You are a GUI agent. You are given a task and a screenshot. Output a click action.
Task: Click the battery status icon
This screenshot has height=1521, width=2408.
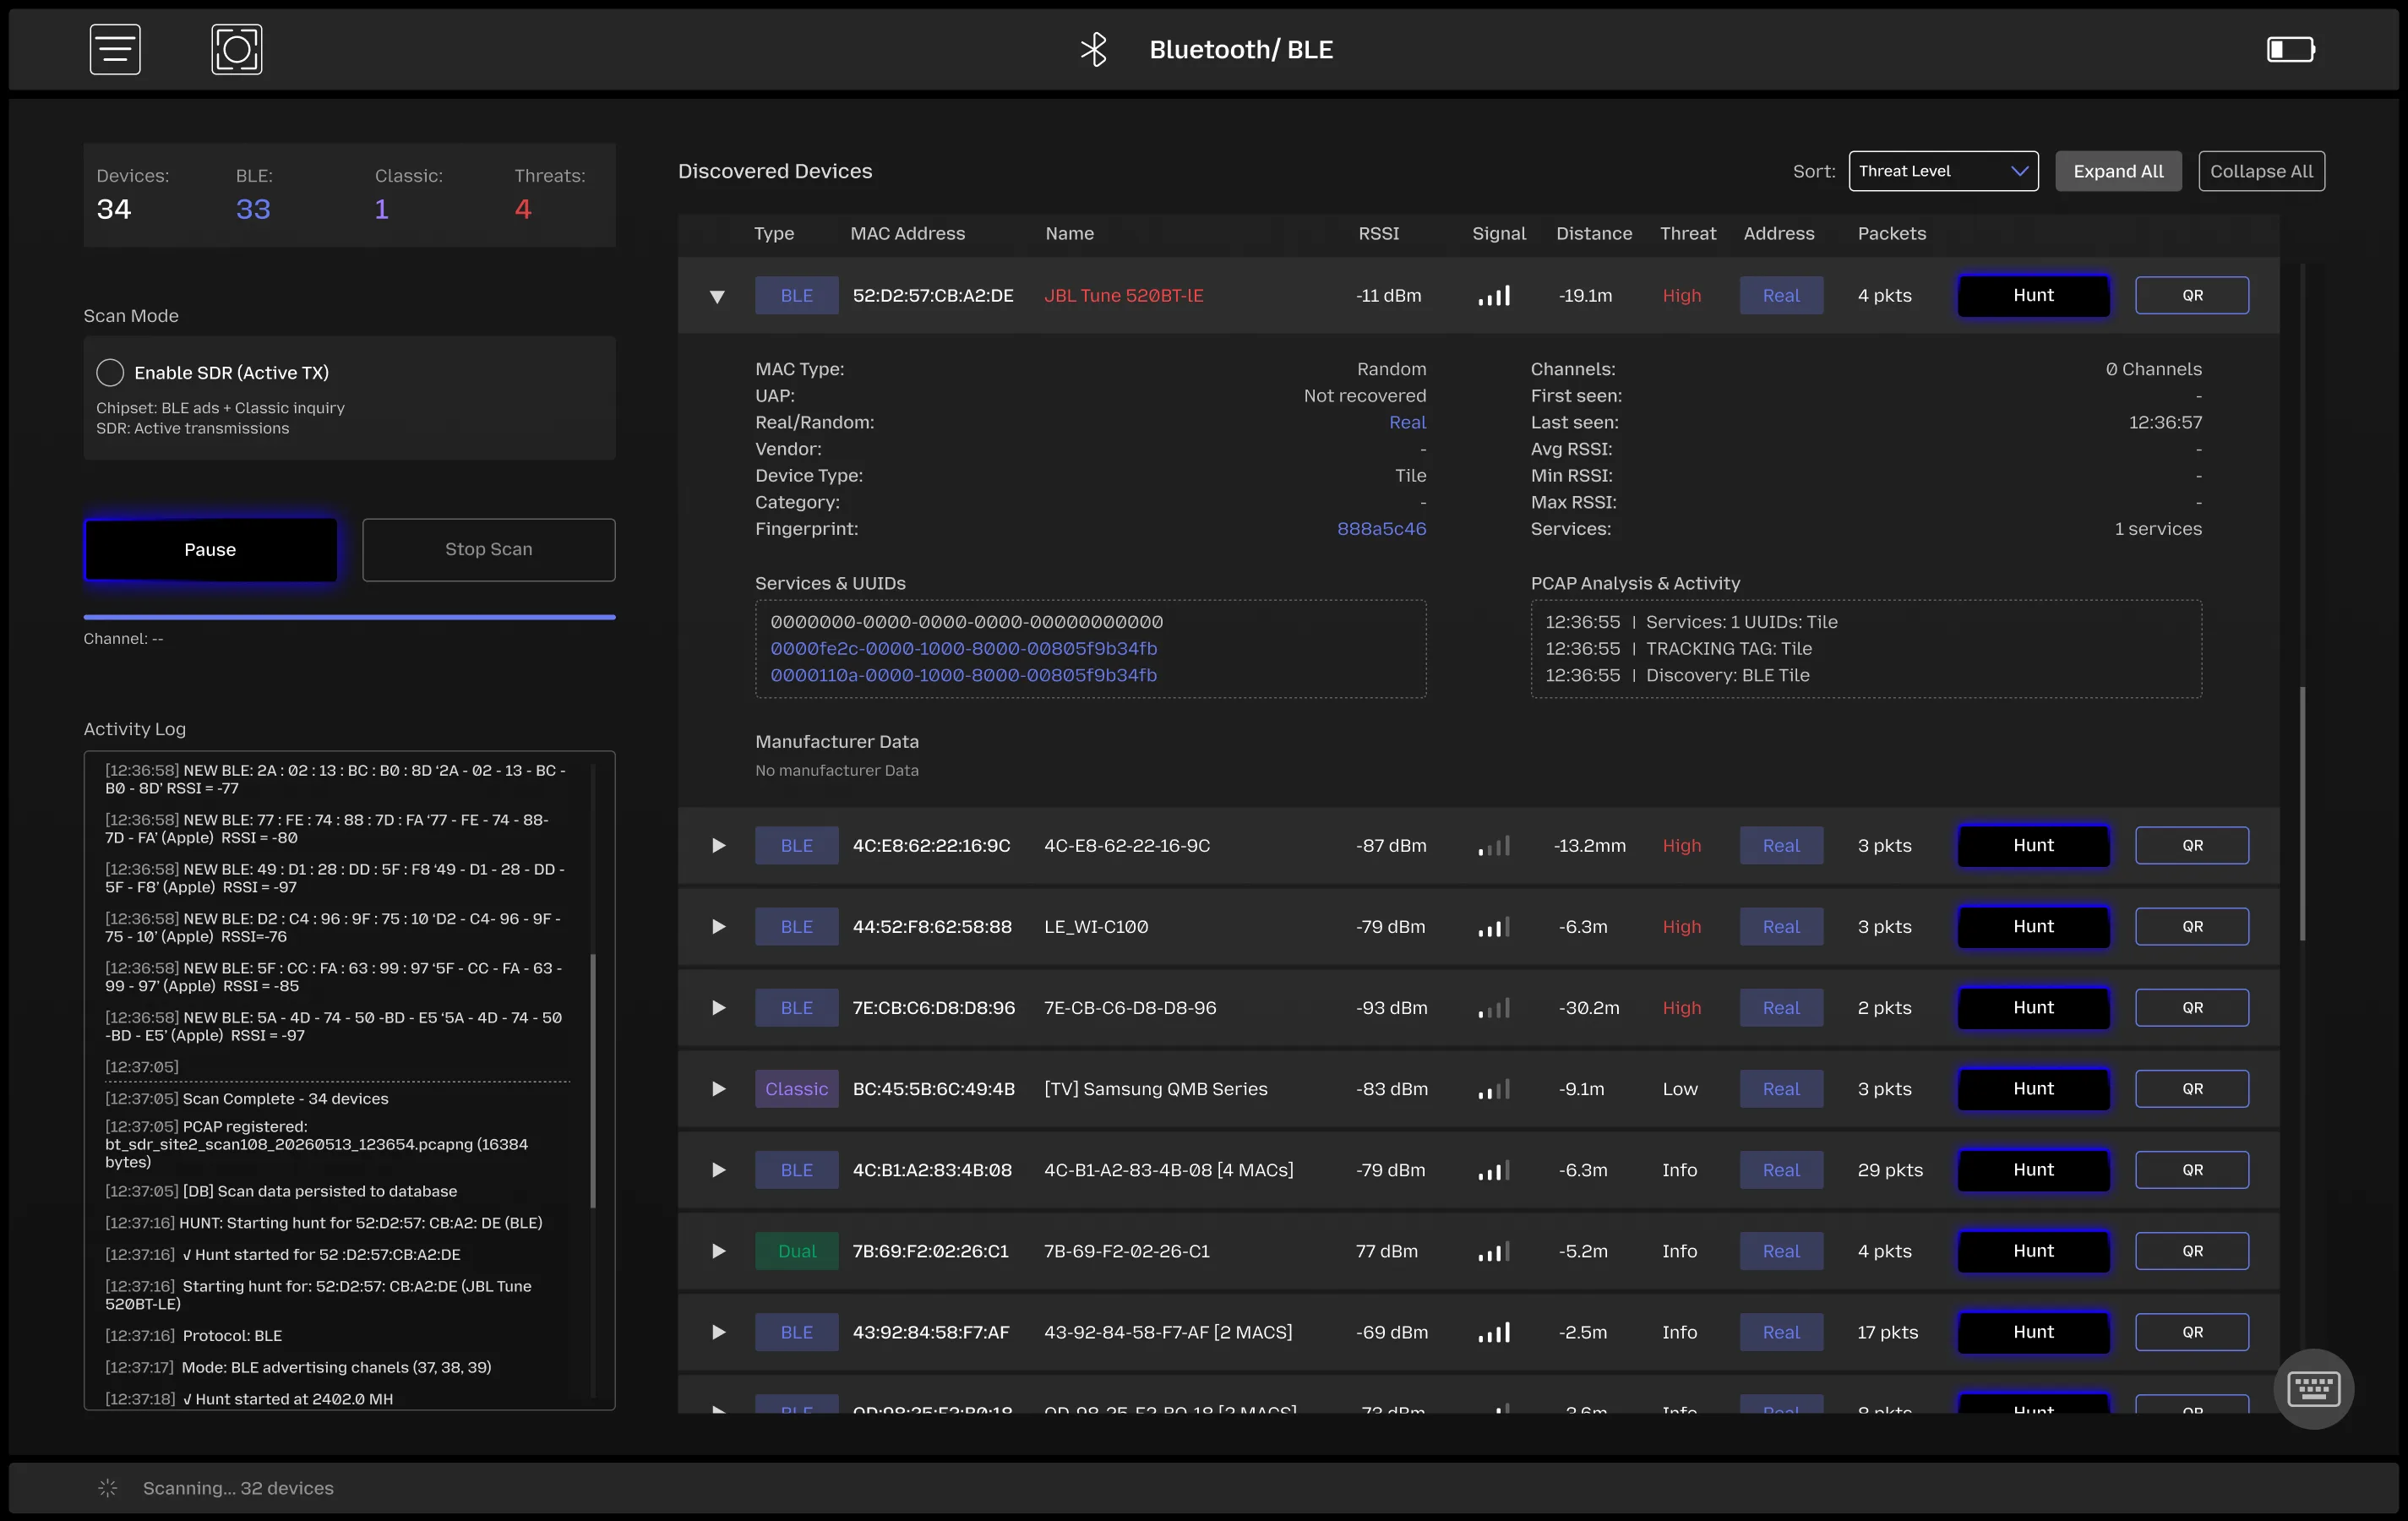pos(2291,49)
